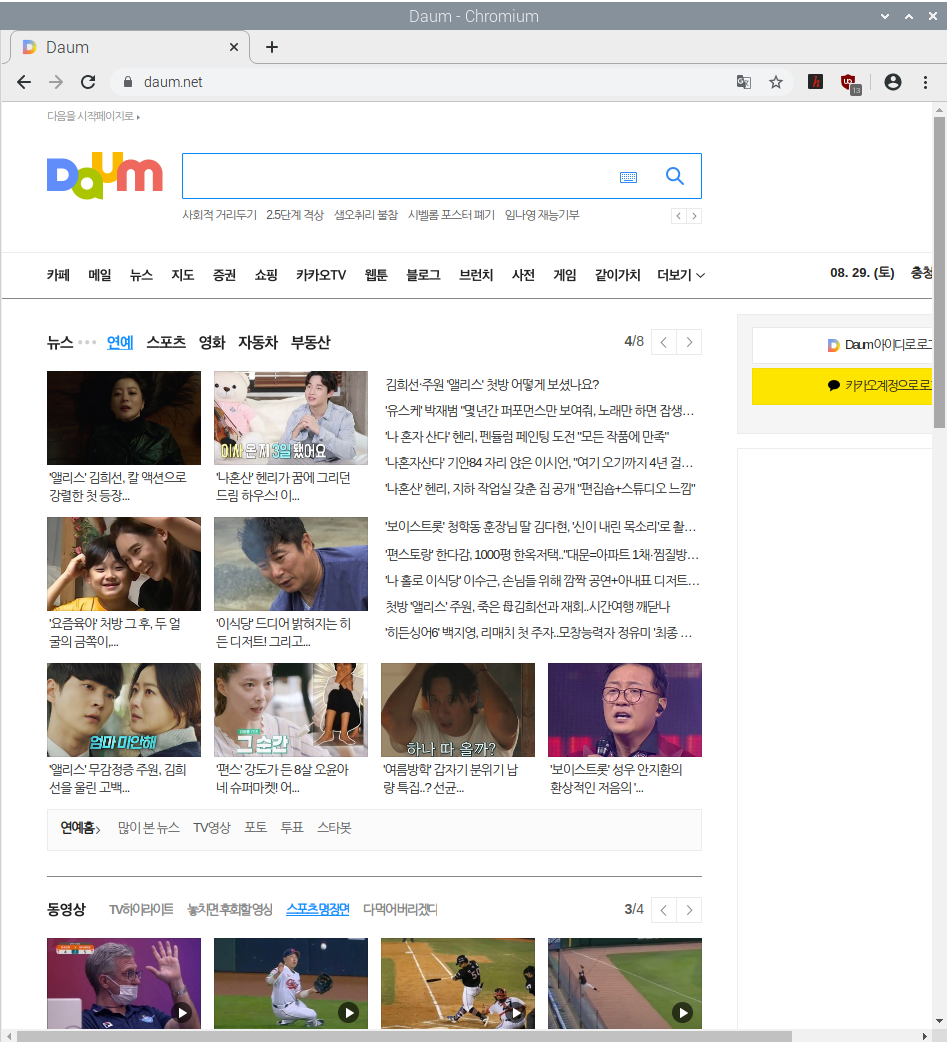The width and height of the screenshot is (947, 1042).
Task: Close the Daum tab
Action: tap(234, 47)
